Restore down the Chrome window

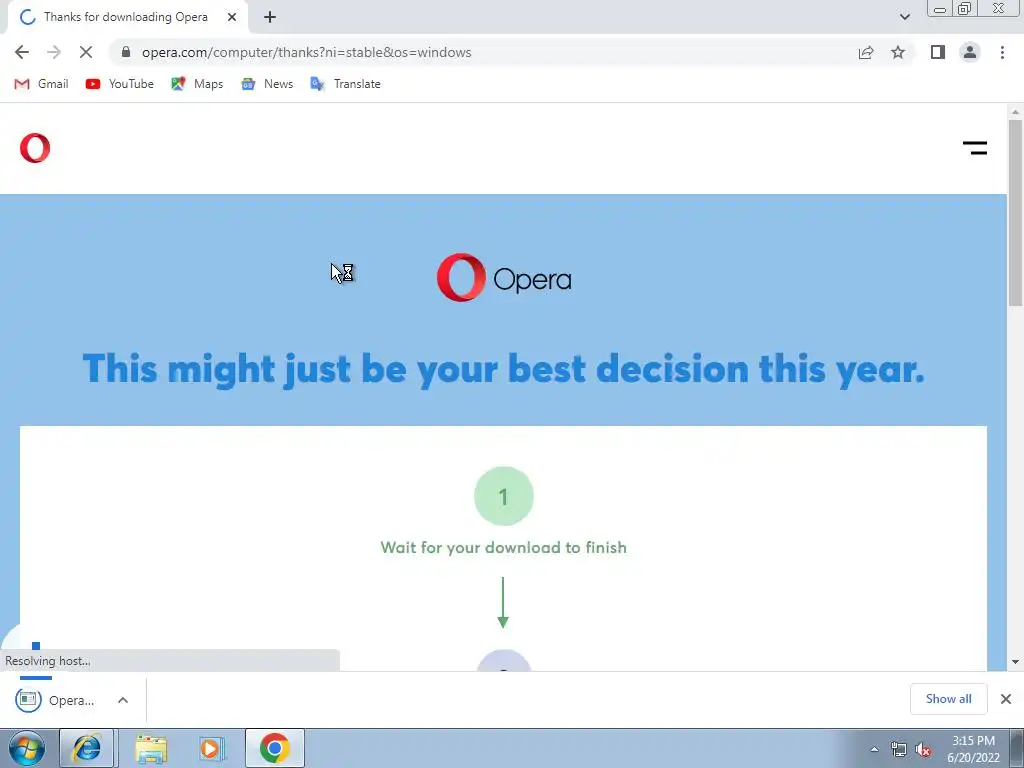pyautogui.click(x=964, y=9)
